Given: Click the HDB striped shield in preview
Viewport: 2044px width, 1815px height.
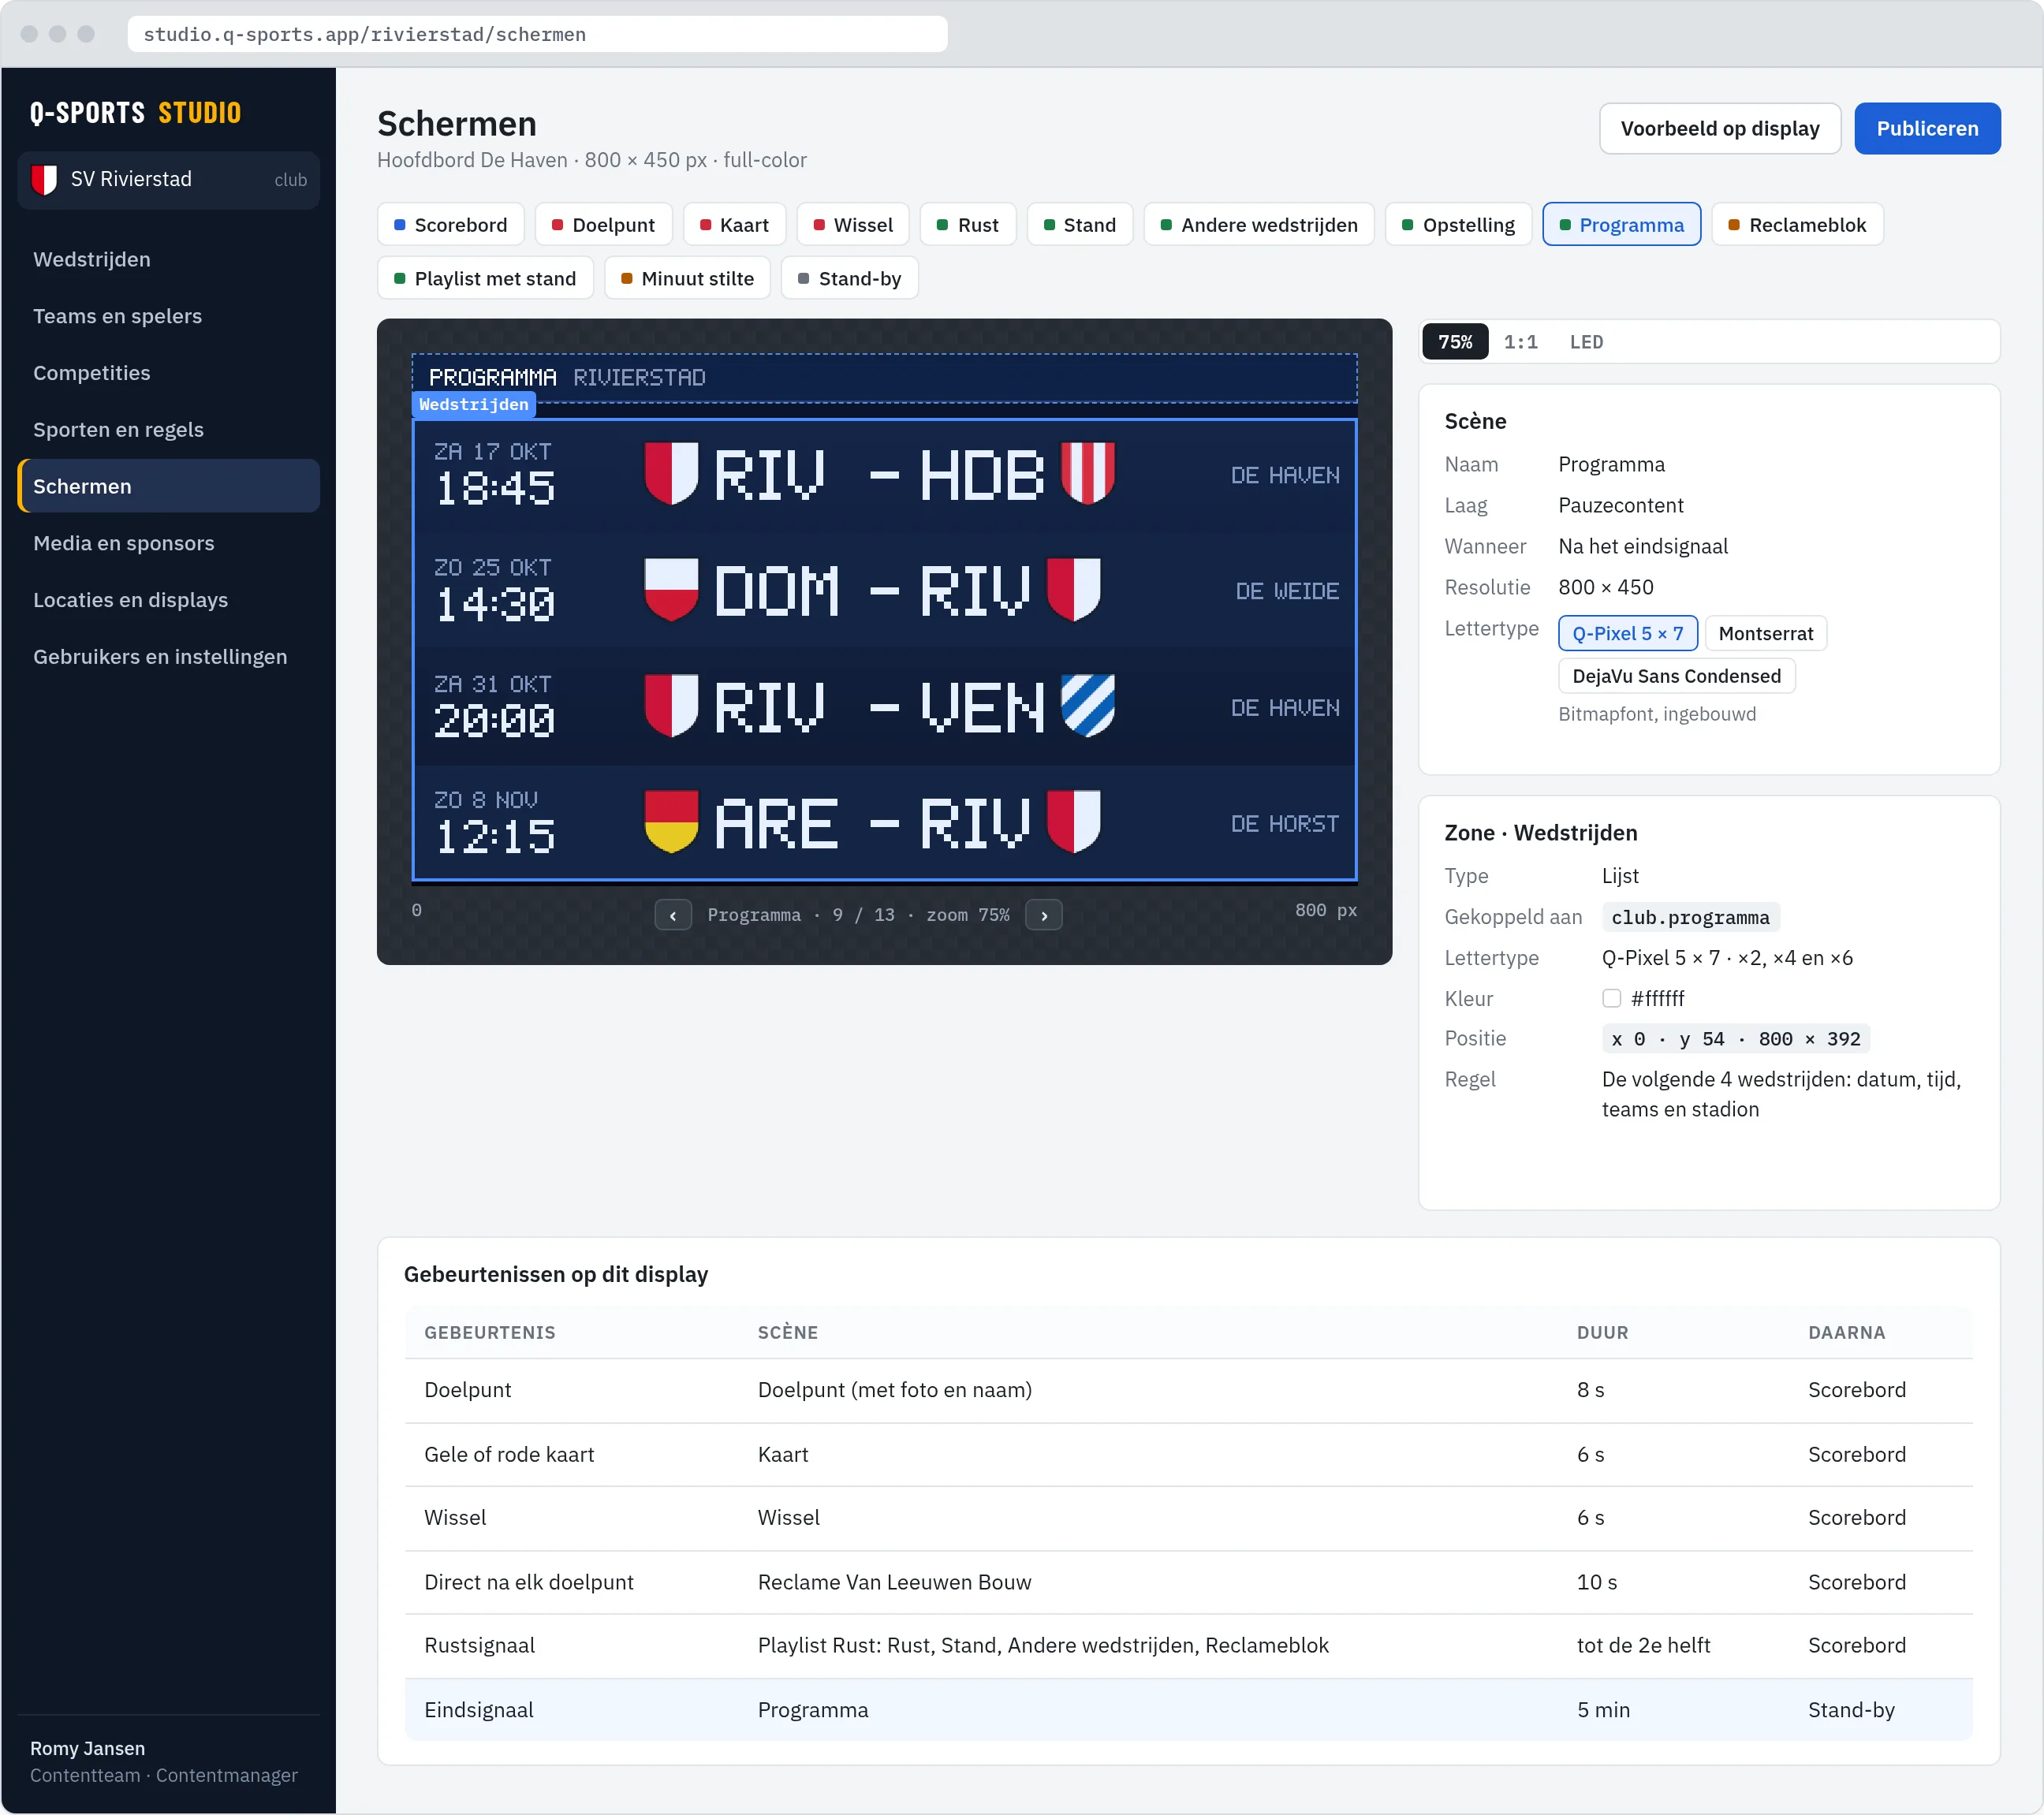Looking at the screenshot, I should click(1087, 473).
